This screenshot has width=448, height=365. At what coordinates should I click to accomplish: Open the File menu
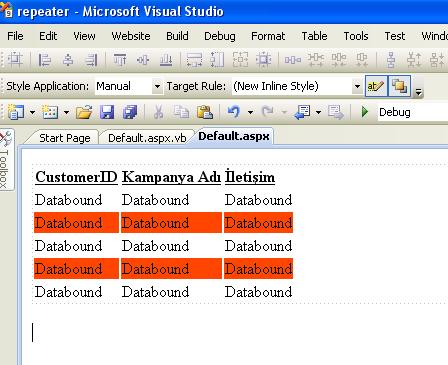(x=15, y=36)
